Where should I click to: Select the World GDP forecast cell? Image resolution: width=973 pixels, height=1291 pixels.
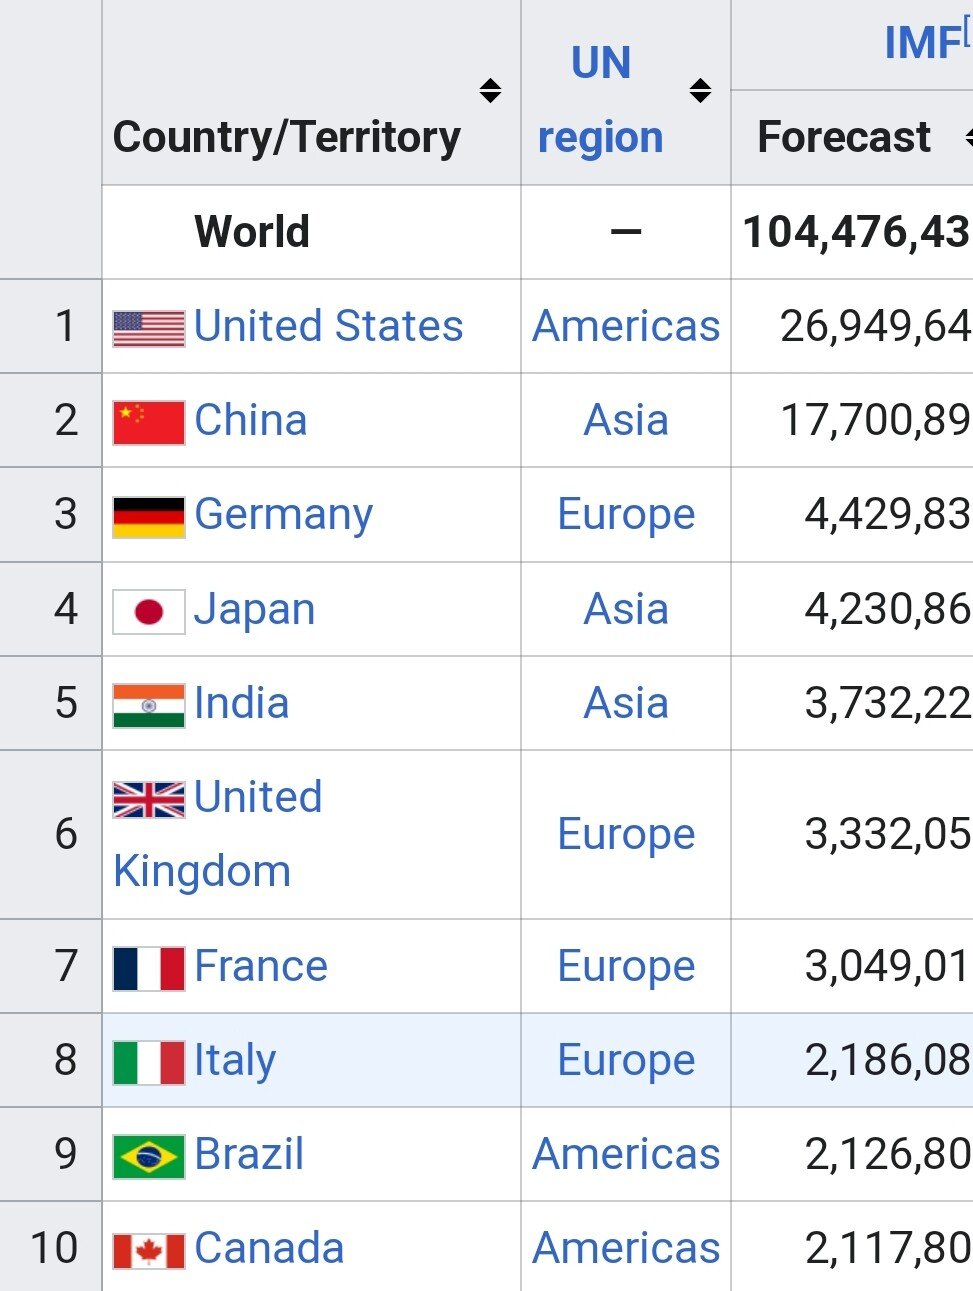(855, 232)
